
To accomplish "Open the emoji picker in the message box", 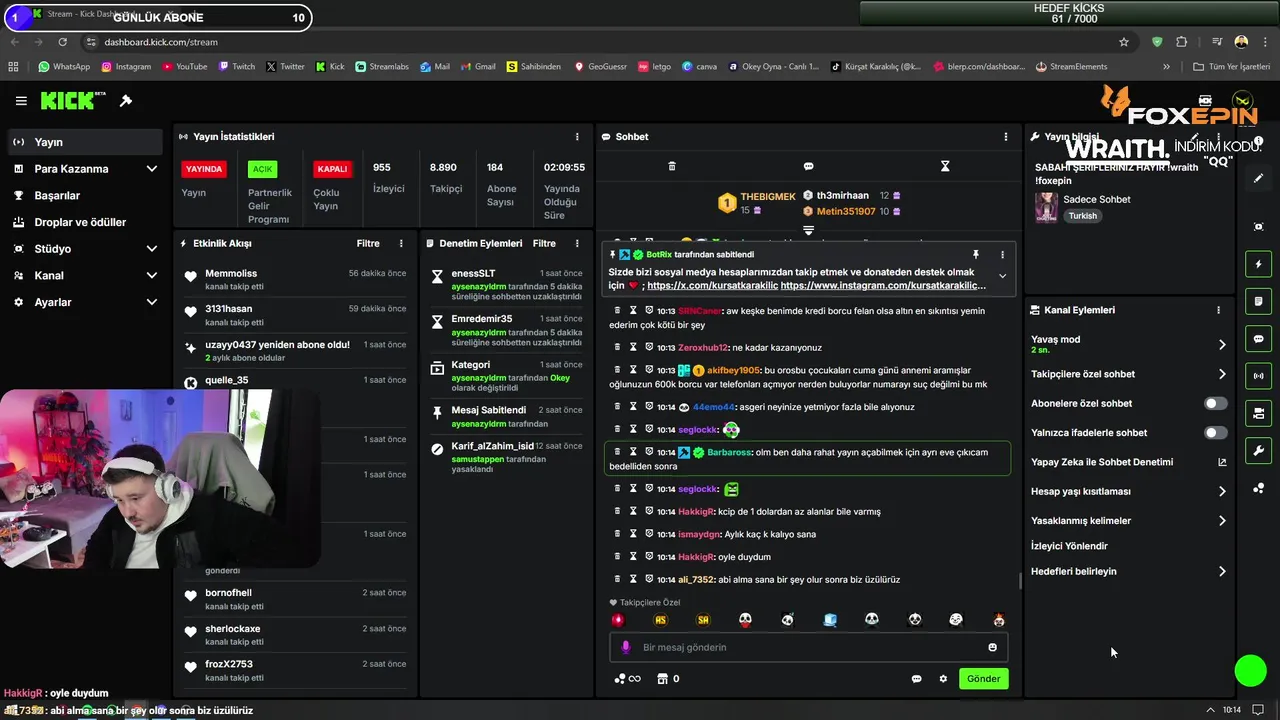I will click(x=993, y=647).
